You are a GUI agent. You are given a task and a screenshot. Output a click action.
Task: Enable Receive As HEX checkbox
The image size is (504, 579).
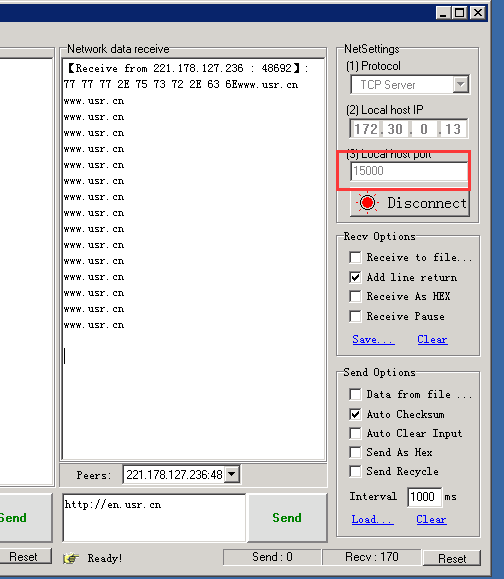coord(355,296)
